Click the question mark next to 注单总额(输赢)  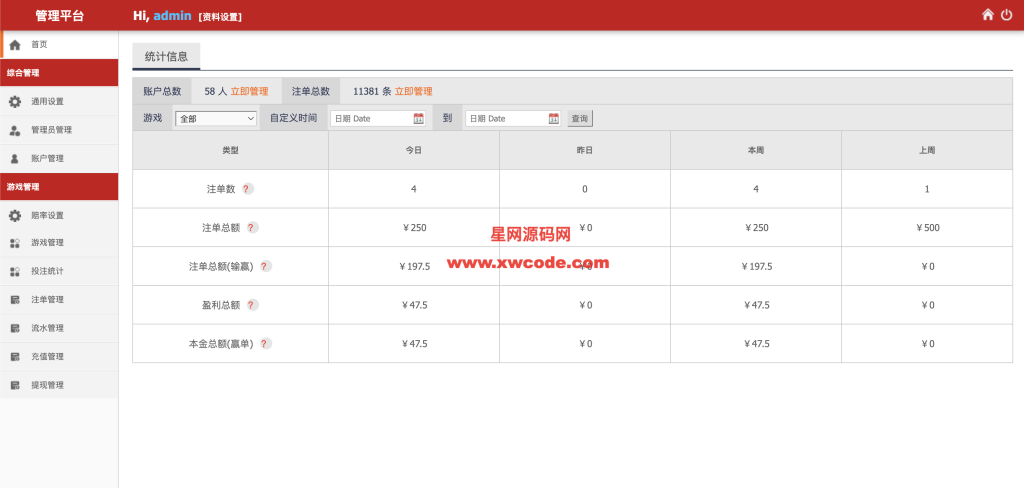click(x=265, y=266)
